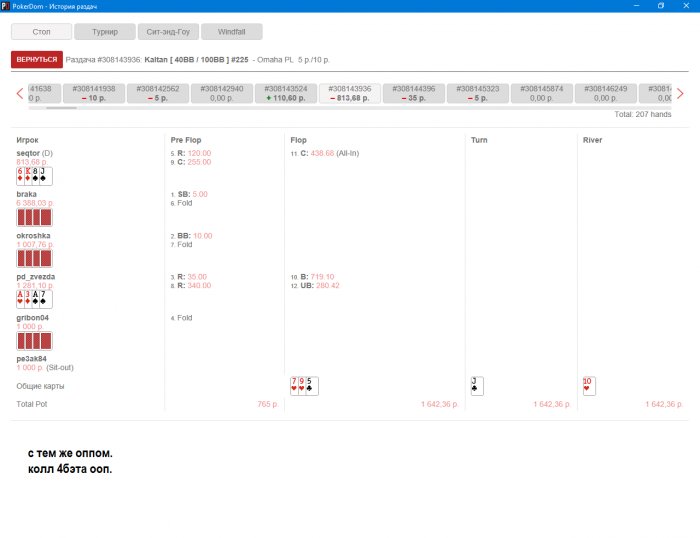Open hand #308143524 winning 110,60 р.

(x=286, y=93)
